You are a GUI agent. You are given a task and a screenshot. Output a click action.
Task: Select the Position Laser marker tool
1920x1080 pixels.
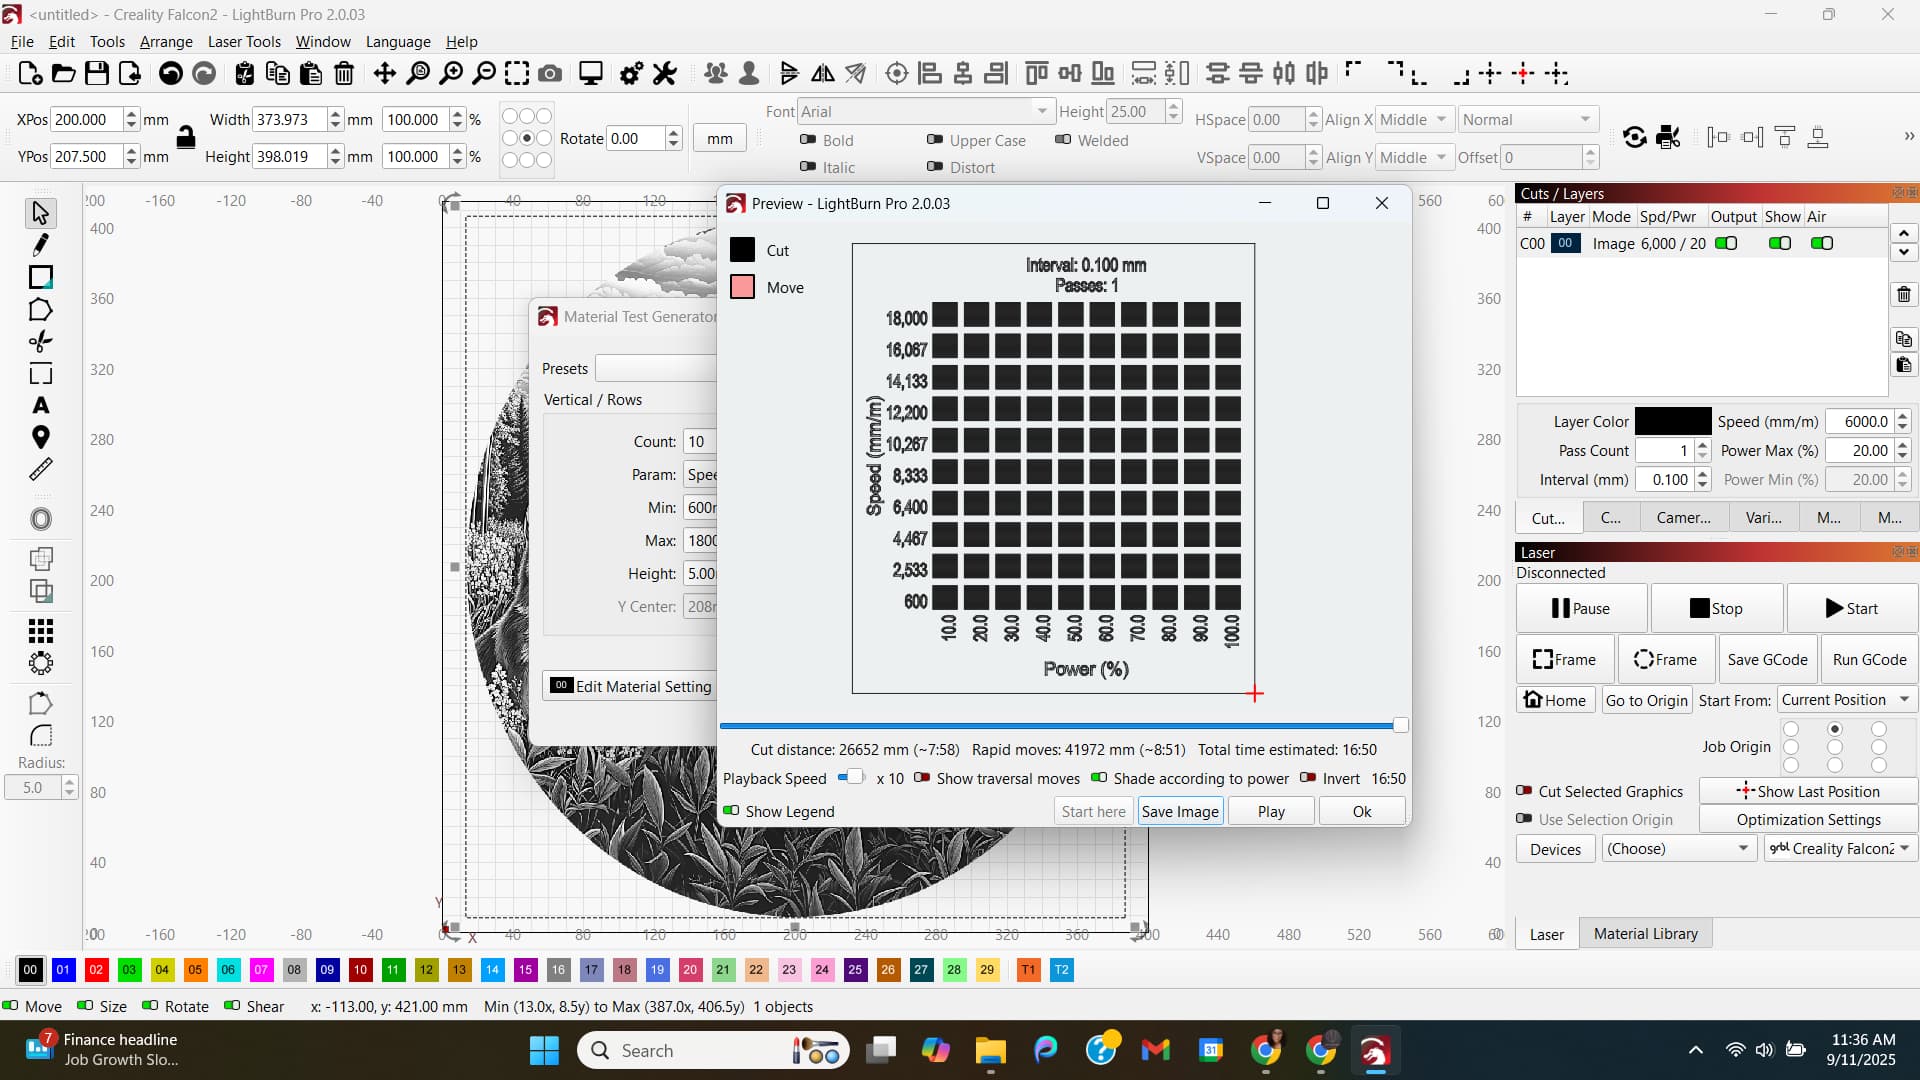[x=40, y=438]
